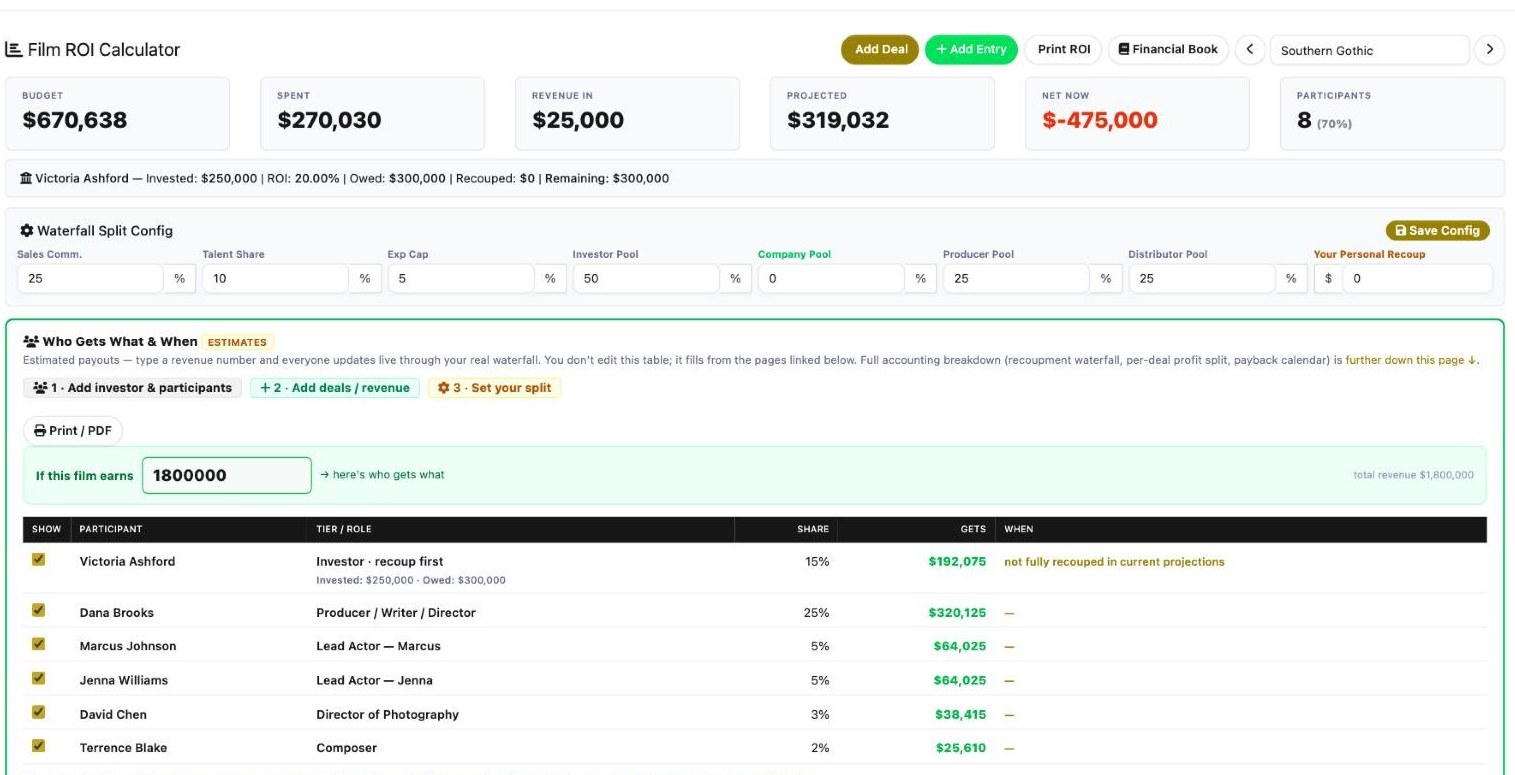Click the Sales Comm. percentage field
This screenshot has height=775, width=1515.
[90, 279]
